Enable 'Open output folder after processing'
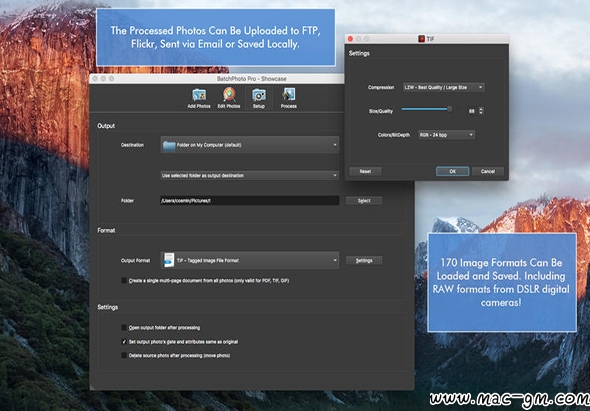This screenshot has width=590, height=411. tap(124, 327)
